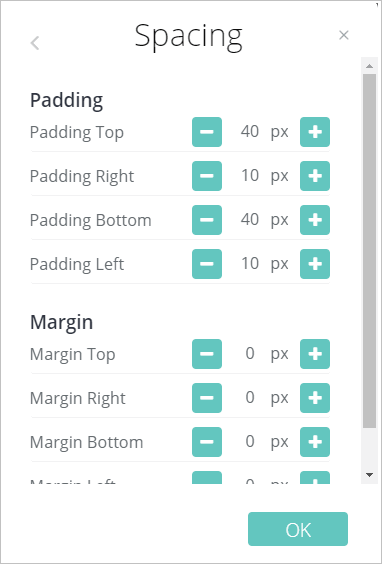Click plus for Padding Bottom
Viewport: 382px width, 564px height.
(315, 220)
